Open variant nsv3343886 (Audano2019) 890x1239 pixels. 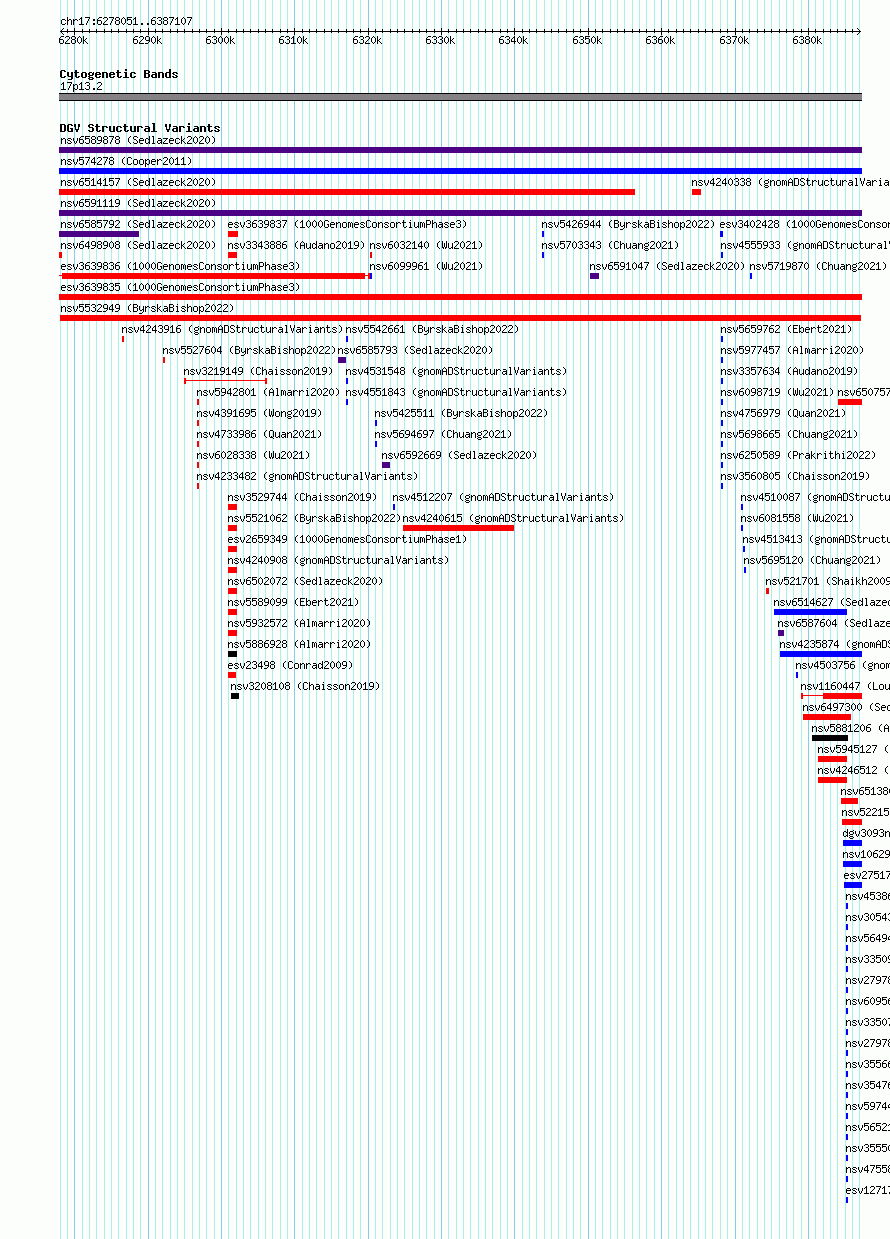[x=296, y=245]
